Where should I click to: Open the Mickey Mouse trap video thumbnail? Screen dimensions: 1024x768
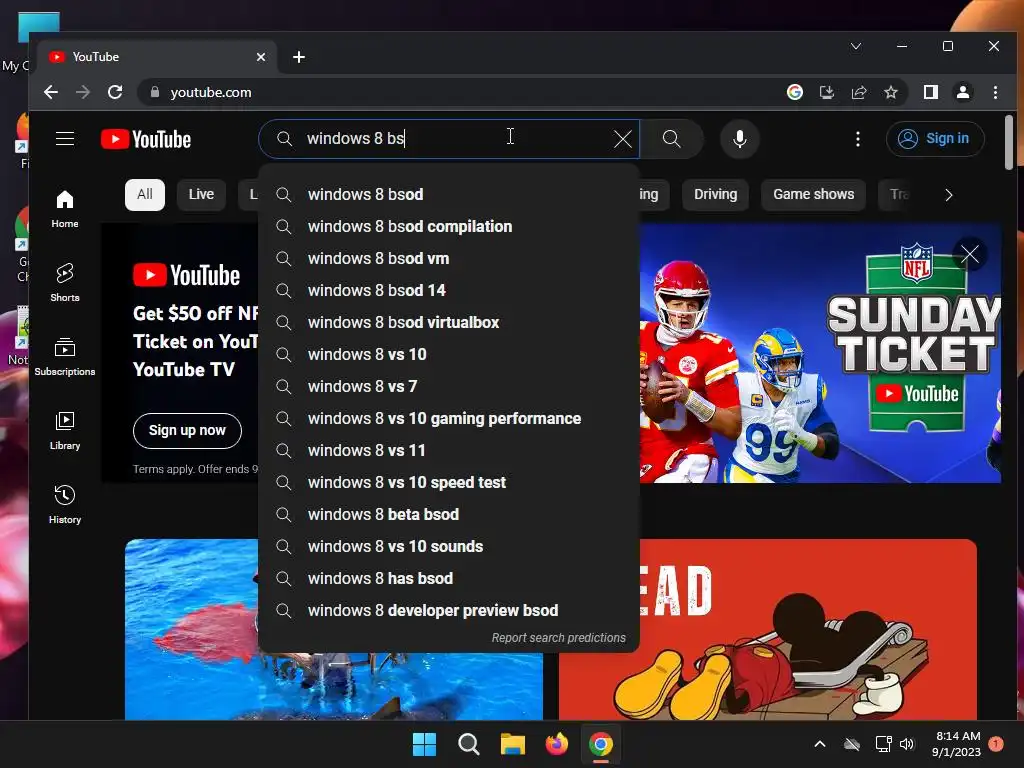click(767, 629)
